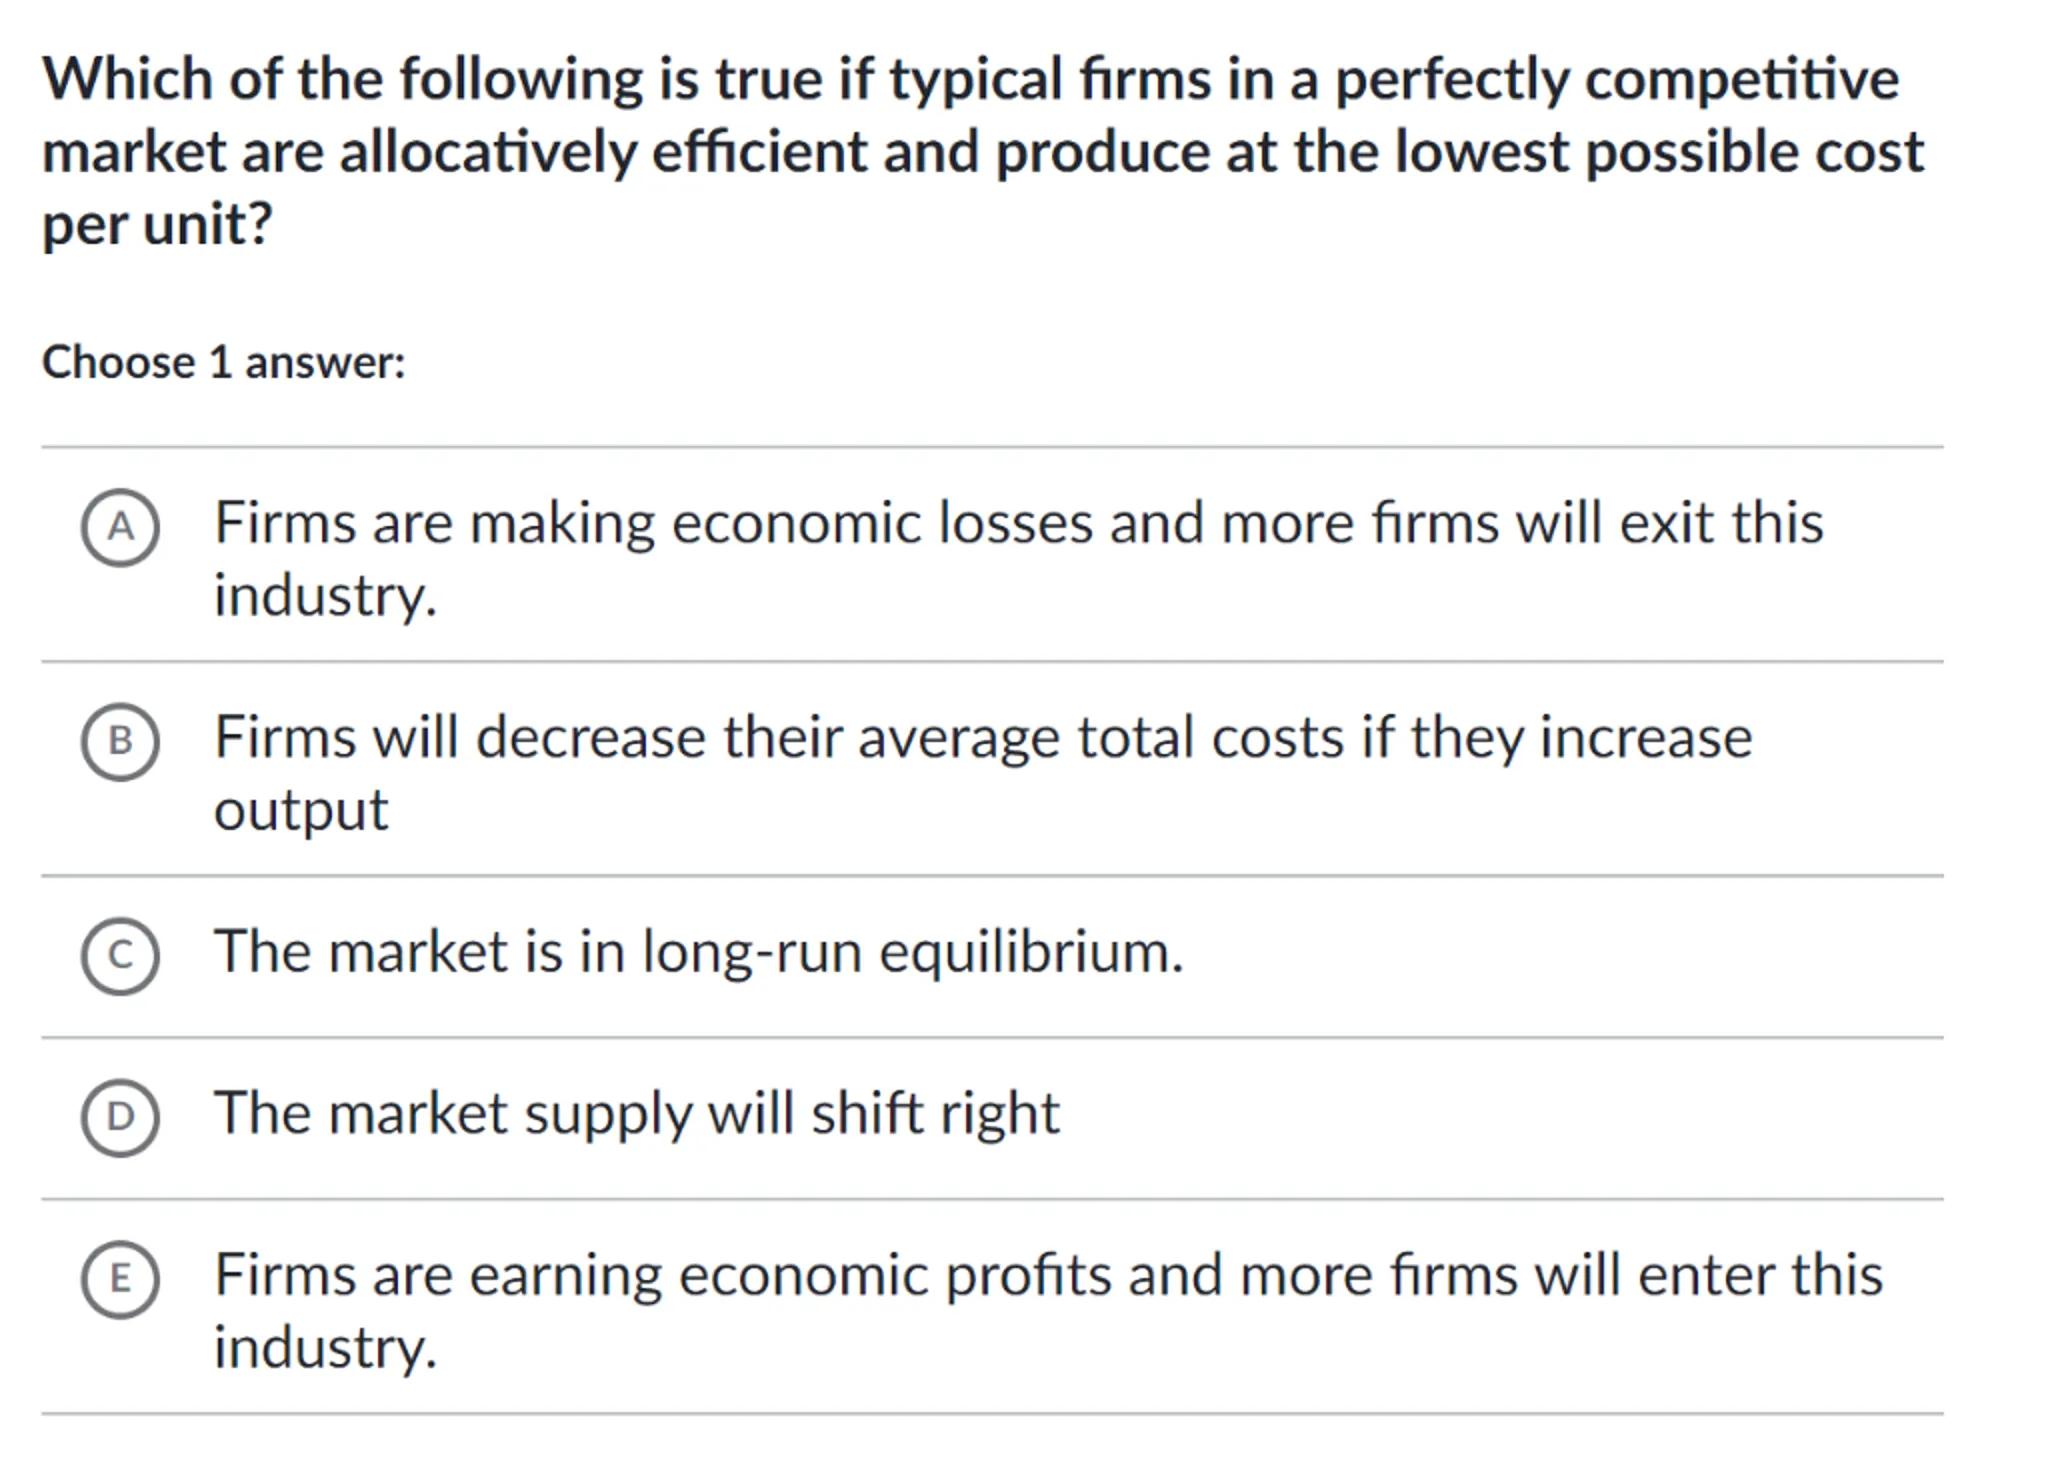
Task: Select the option B radio circle
Action: click(x=120, y=741)
